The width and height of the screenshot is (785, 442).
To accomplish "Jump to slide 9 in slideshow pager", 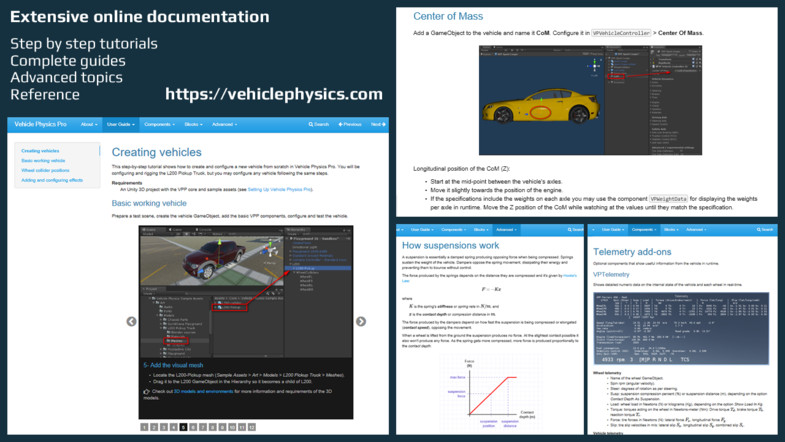I will coord(222,427).
